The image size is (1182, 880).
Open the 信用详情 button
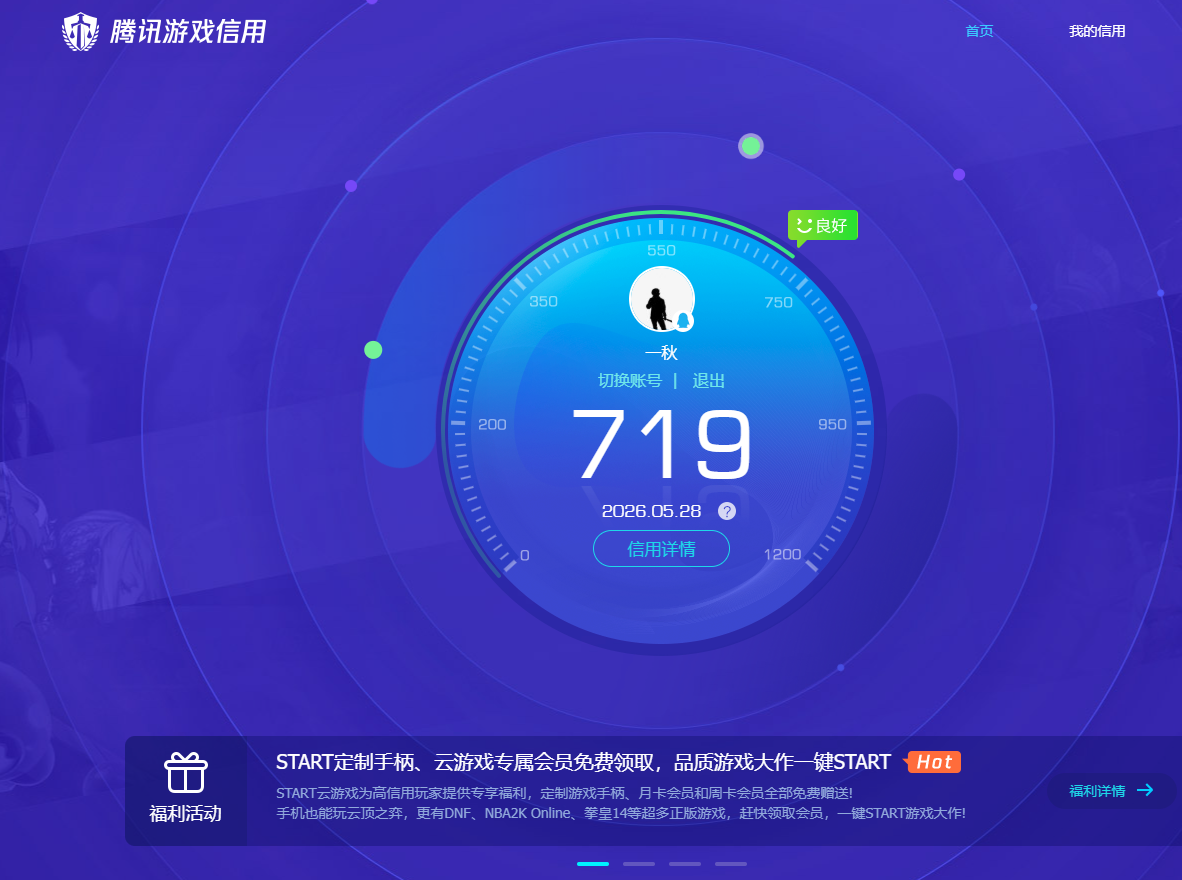click(x=661, y=549)
